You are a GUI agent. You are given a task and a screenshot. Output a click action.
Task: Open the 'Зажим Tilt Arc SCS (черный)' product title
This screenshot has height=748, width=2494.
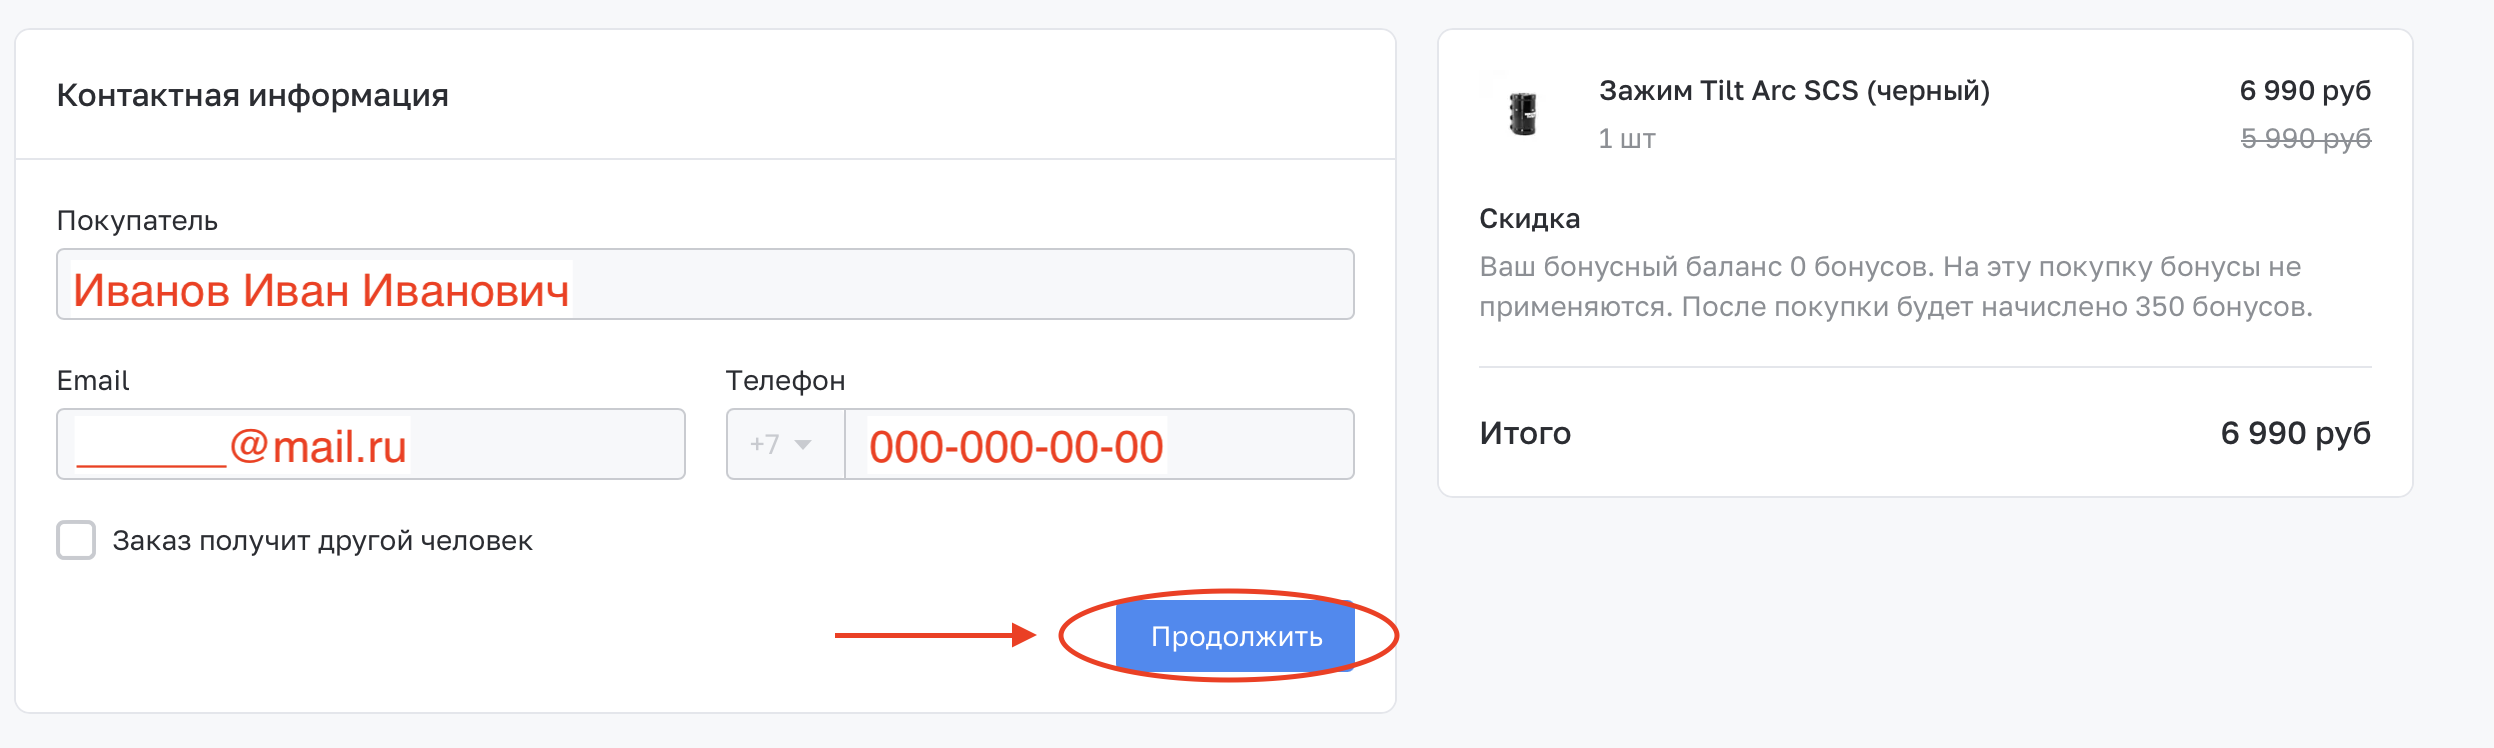[x=1794, y=91]
